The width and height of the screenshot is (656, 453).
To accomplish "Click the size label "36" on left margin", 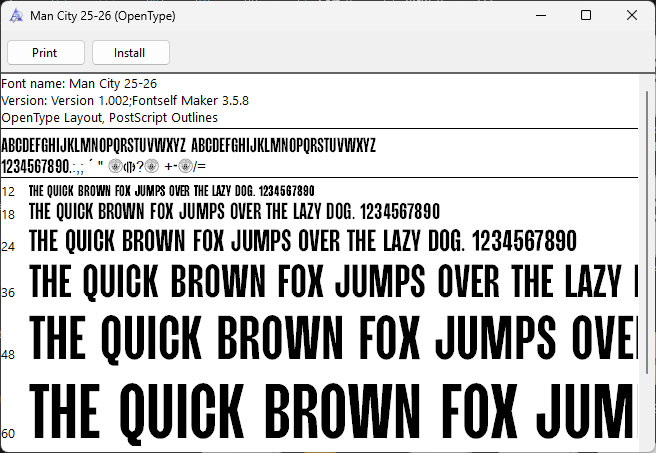I will point(8,293).
